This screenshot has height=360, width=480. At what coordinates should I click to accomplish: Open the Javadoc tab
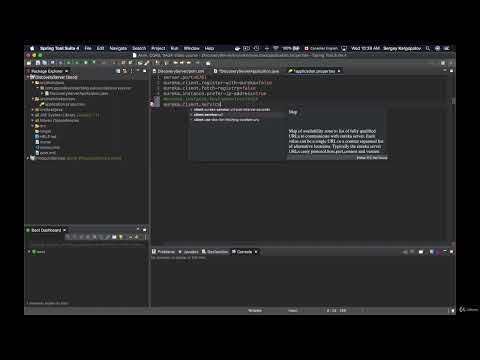(189, 252)
